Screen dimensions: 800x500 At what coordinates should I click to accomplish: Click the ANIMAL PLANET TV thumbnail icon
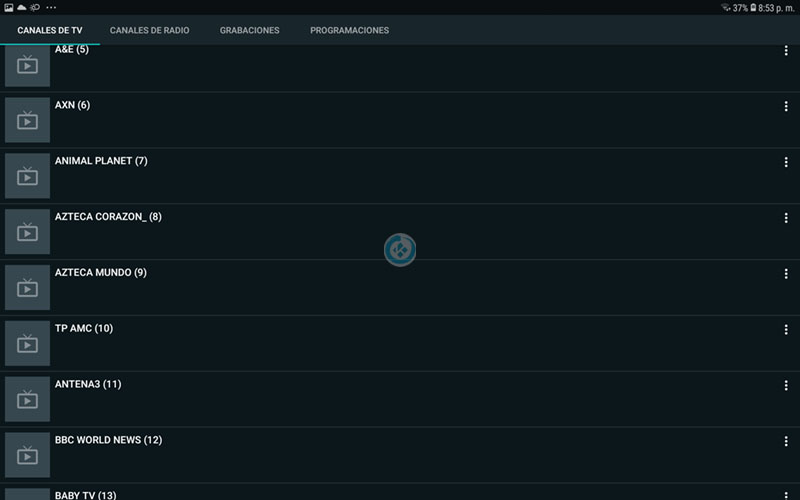27,177
